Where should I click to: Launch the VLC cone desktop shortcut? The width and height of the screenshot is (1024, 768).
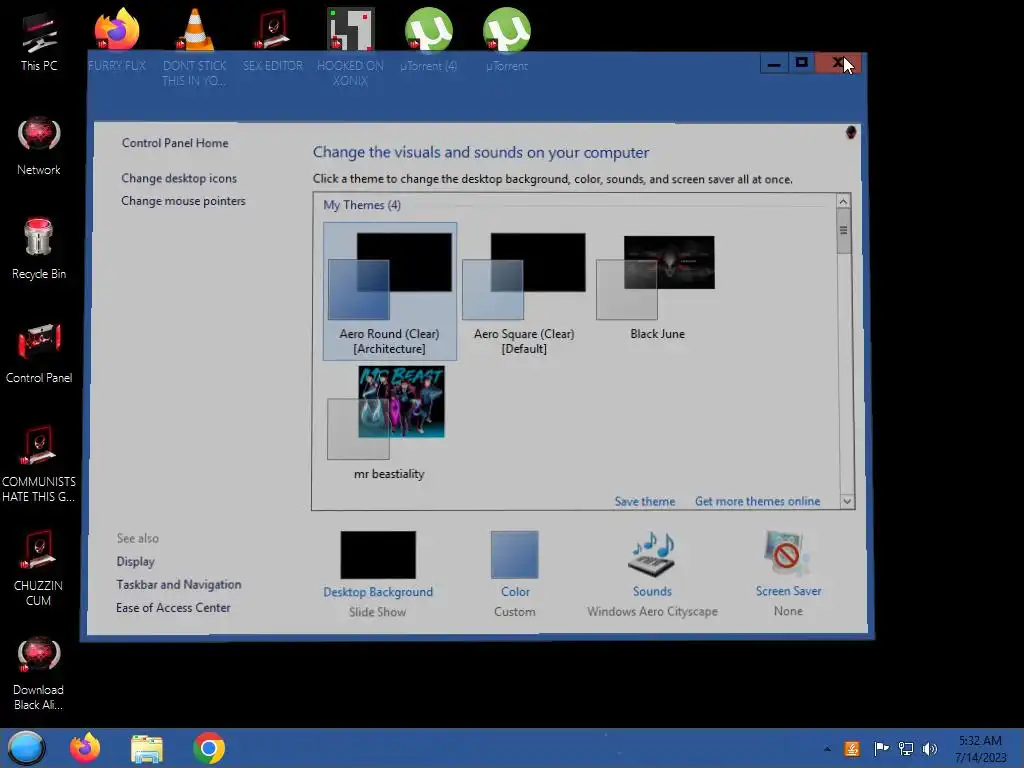click(195, 47)
